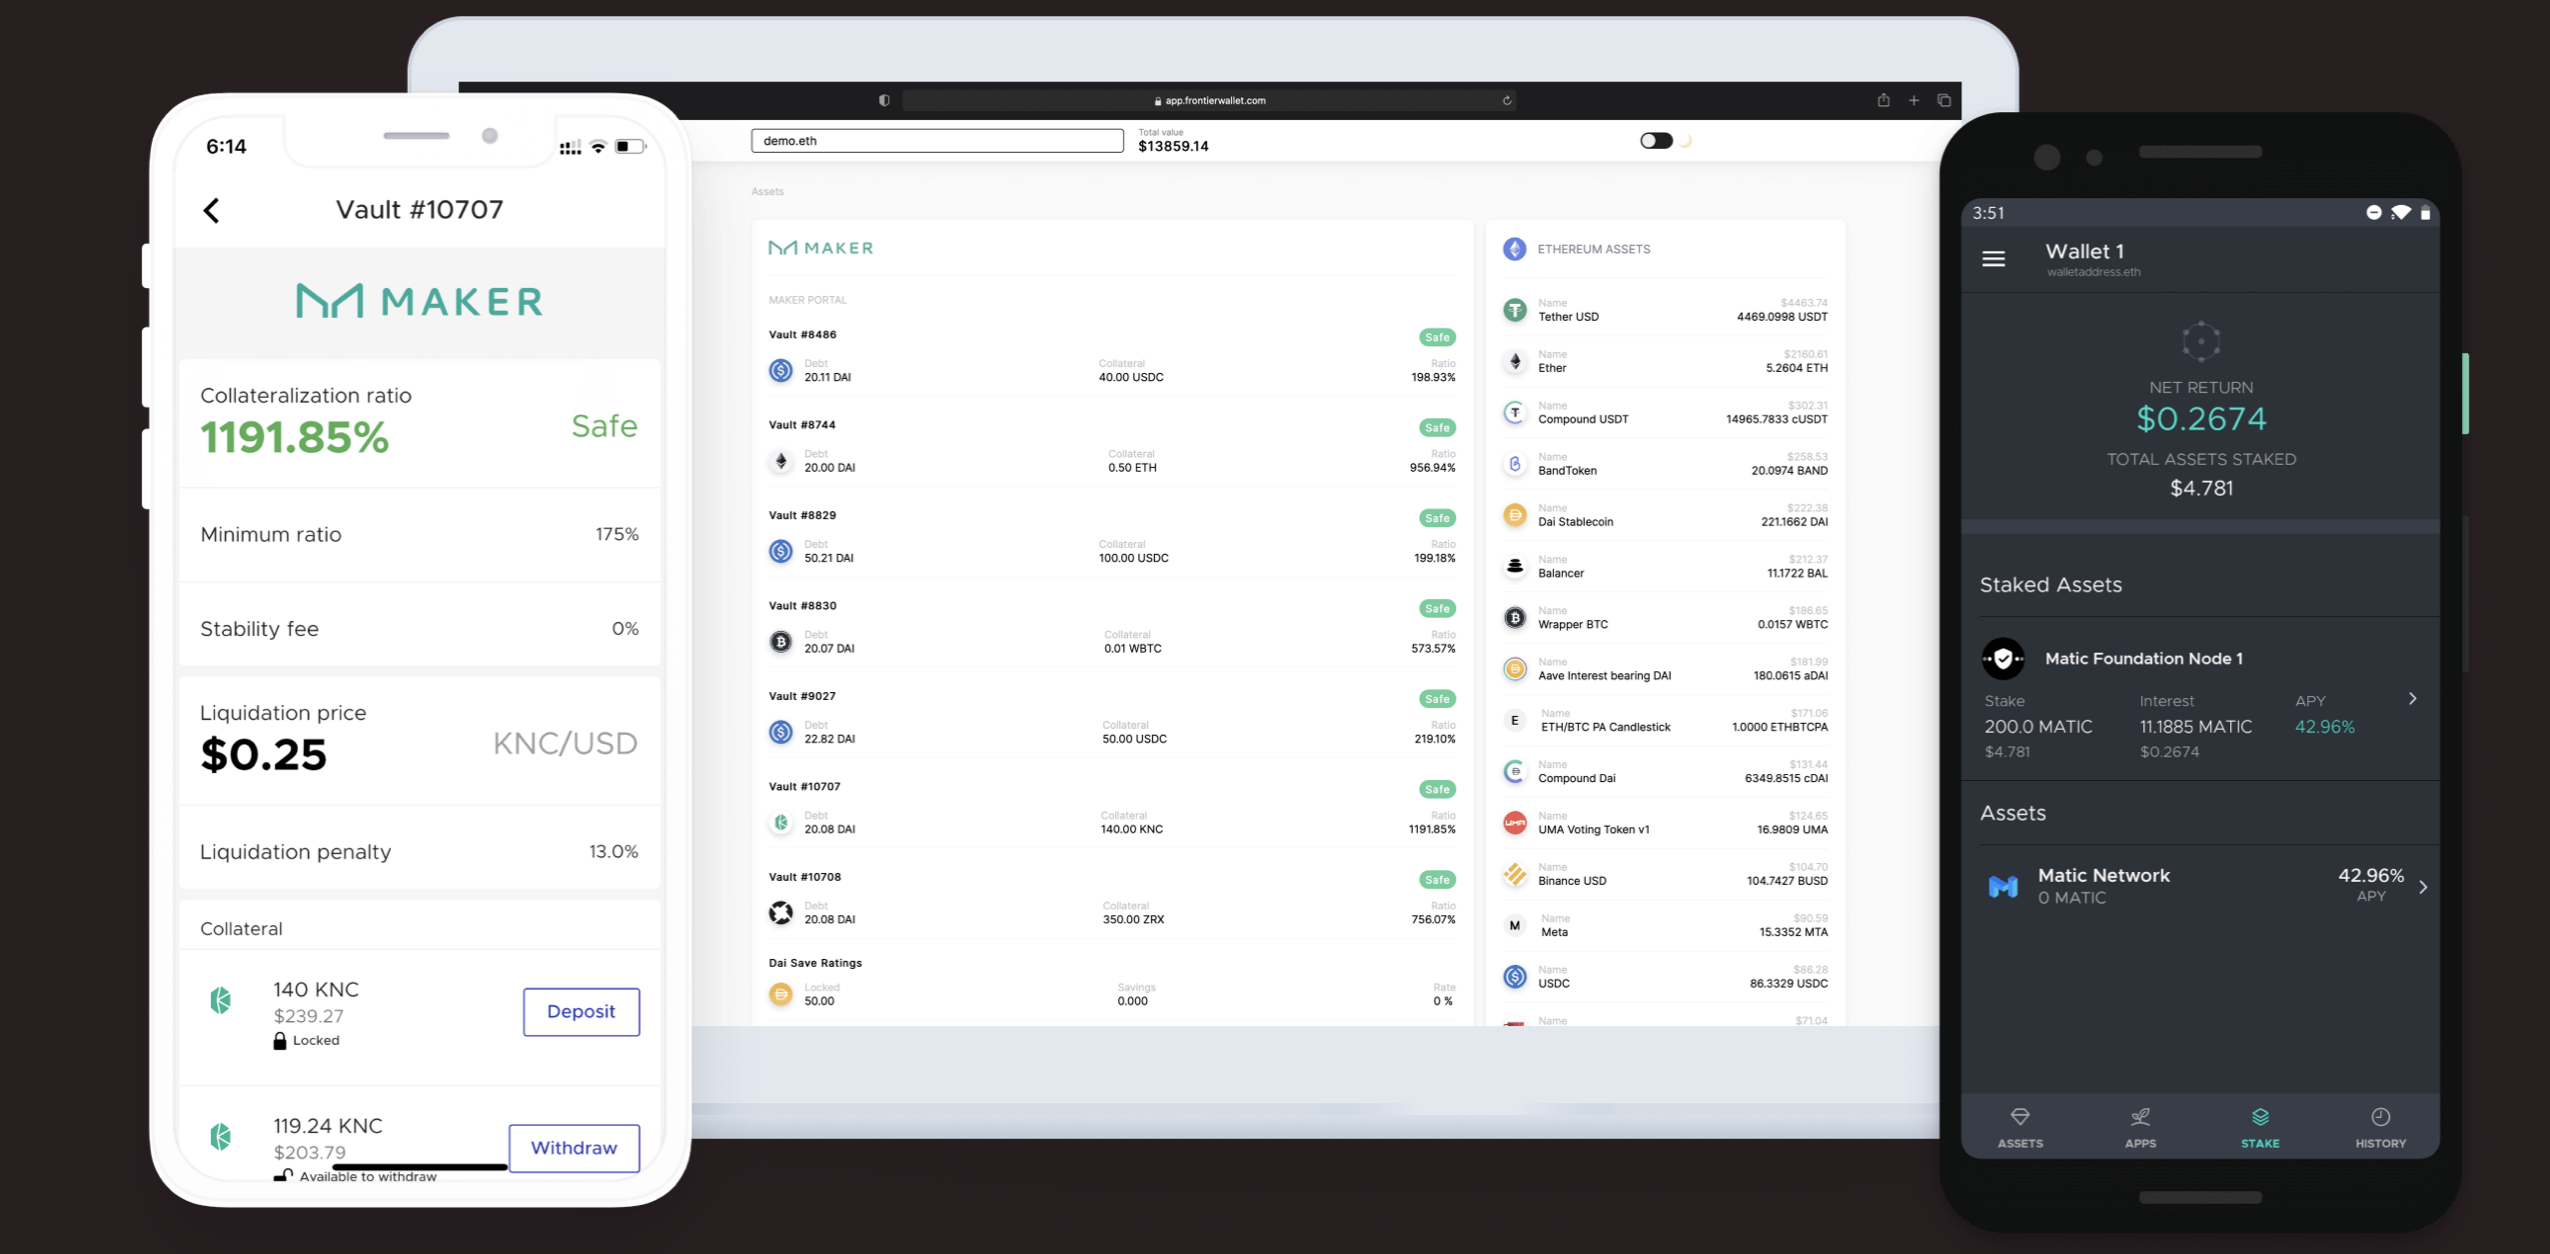Image resolution: width=2550 pixels, height=1254 pixels.
Task: Click the DAI icon under Dai Save Ratings
Action: click(781, 994)
